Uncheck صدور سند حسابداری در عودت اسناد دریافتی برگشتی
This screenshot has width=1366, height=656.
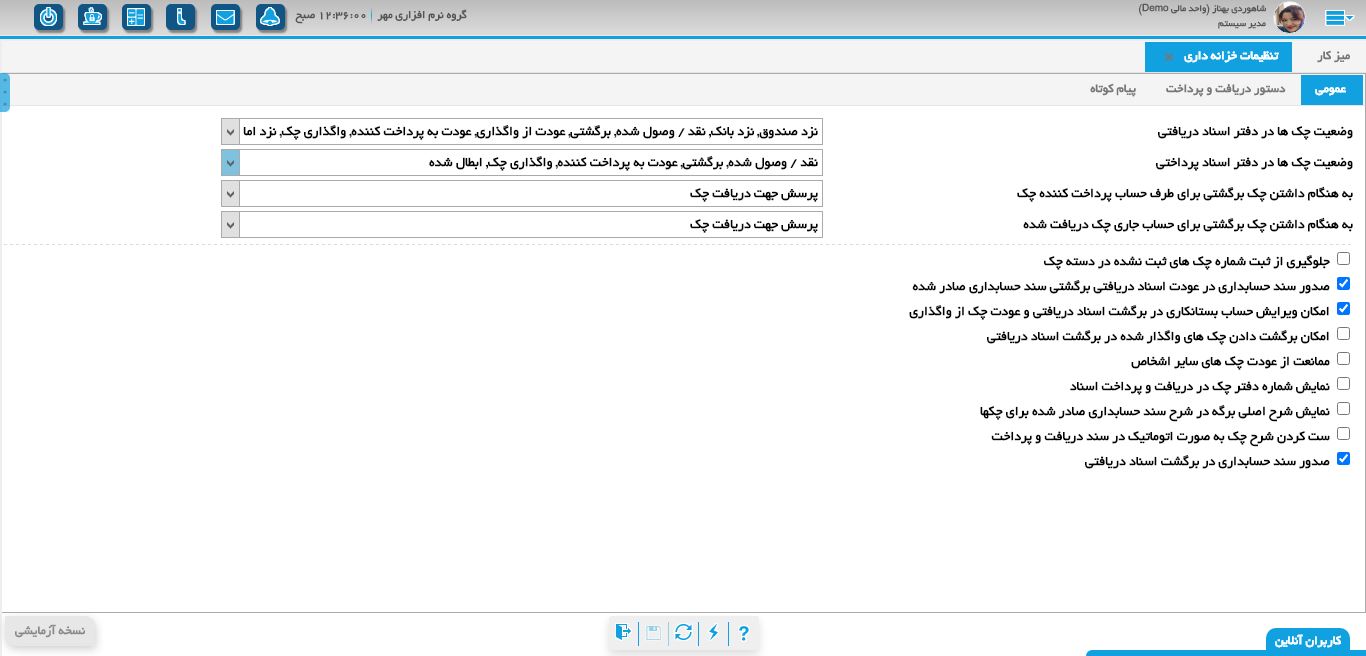1343,284
